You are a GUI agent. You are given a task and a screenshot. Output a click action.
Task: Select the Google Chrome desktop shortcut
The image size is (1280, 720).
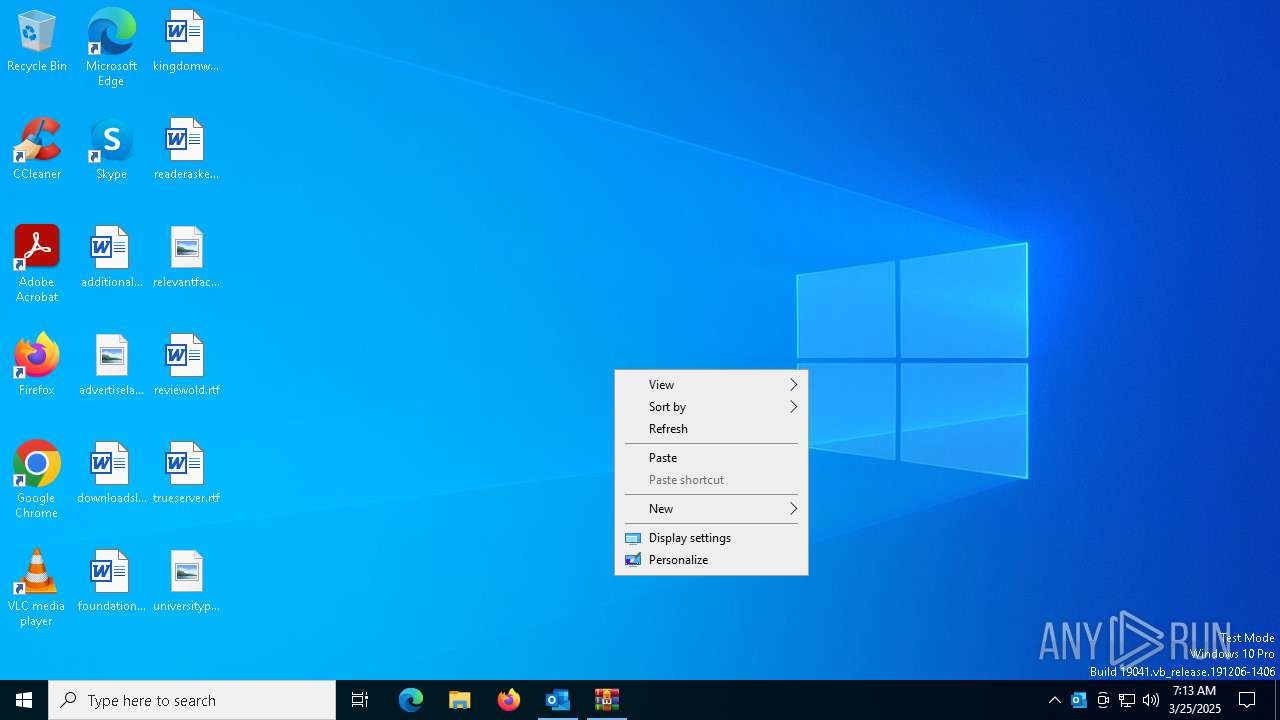[x=37, y=480]
